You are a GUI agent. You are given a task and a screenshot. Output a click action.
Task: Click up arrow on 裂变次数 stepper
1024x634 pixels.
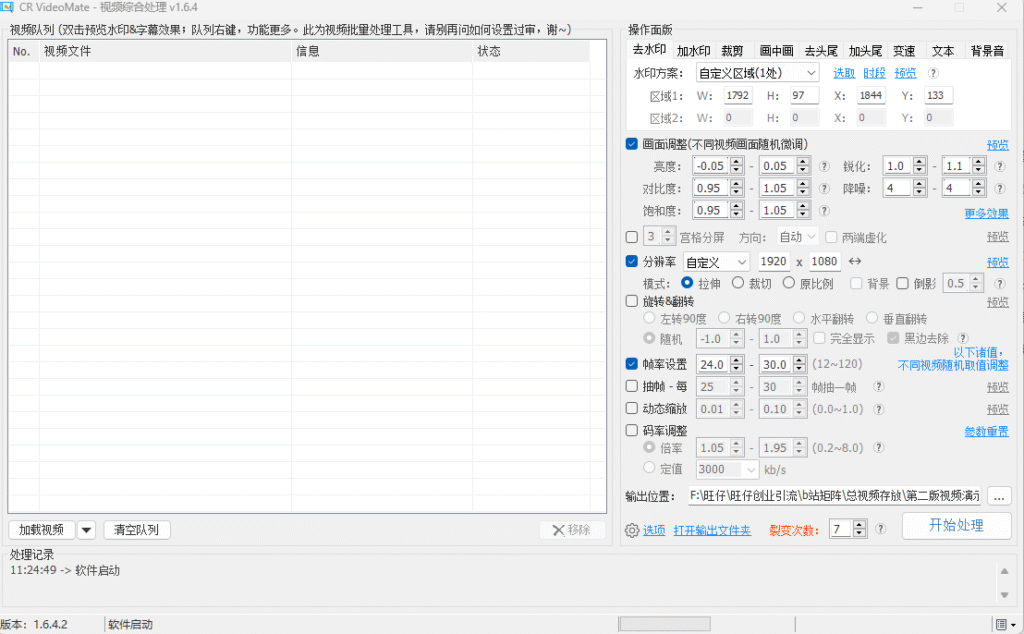pos(860,524)
